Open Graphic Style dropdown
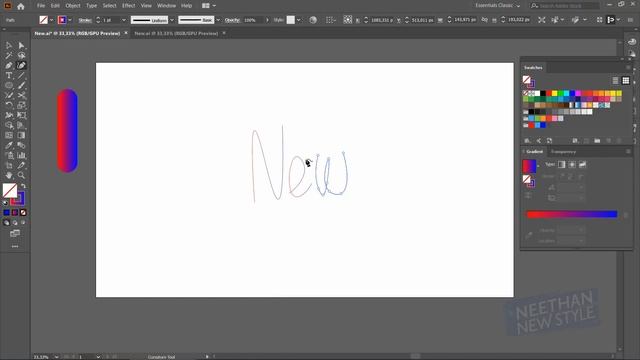This screenshot has height=360, width=640. (299, 20)
